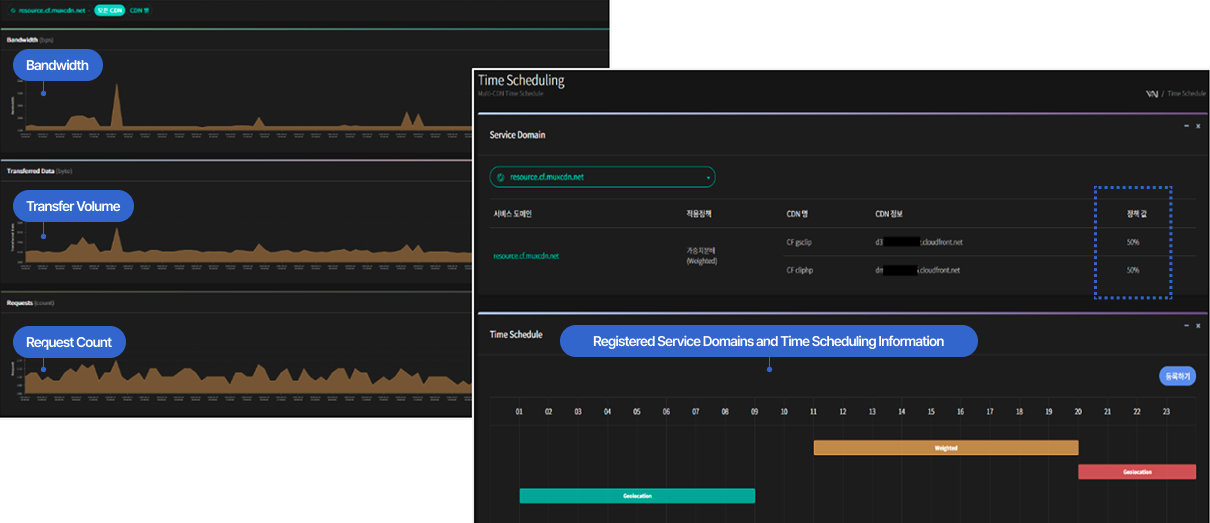Click the Time-Schedule breadcrumb link
1210x523 pixels.
pos(1186,93)
